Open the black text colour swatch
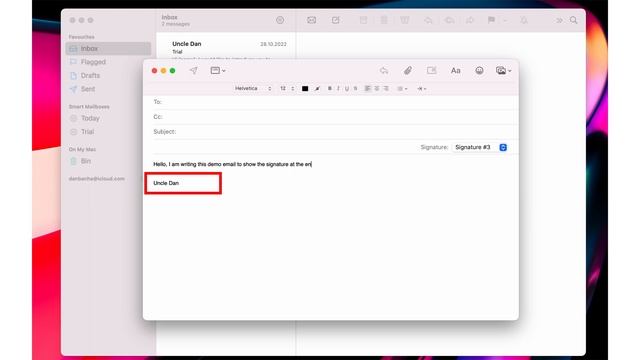The width and height of the screenshot is (640, 360). (x=305, y=89)
